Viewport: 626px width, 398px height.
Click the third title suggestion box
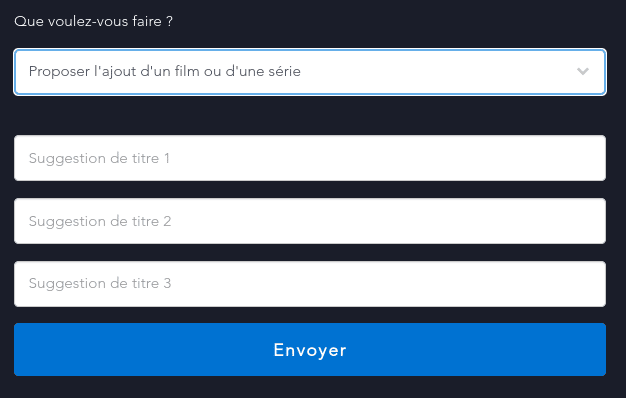coord(310,284)
